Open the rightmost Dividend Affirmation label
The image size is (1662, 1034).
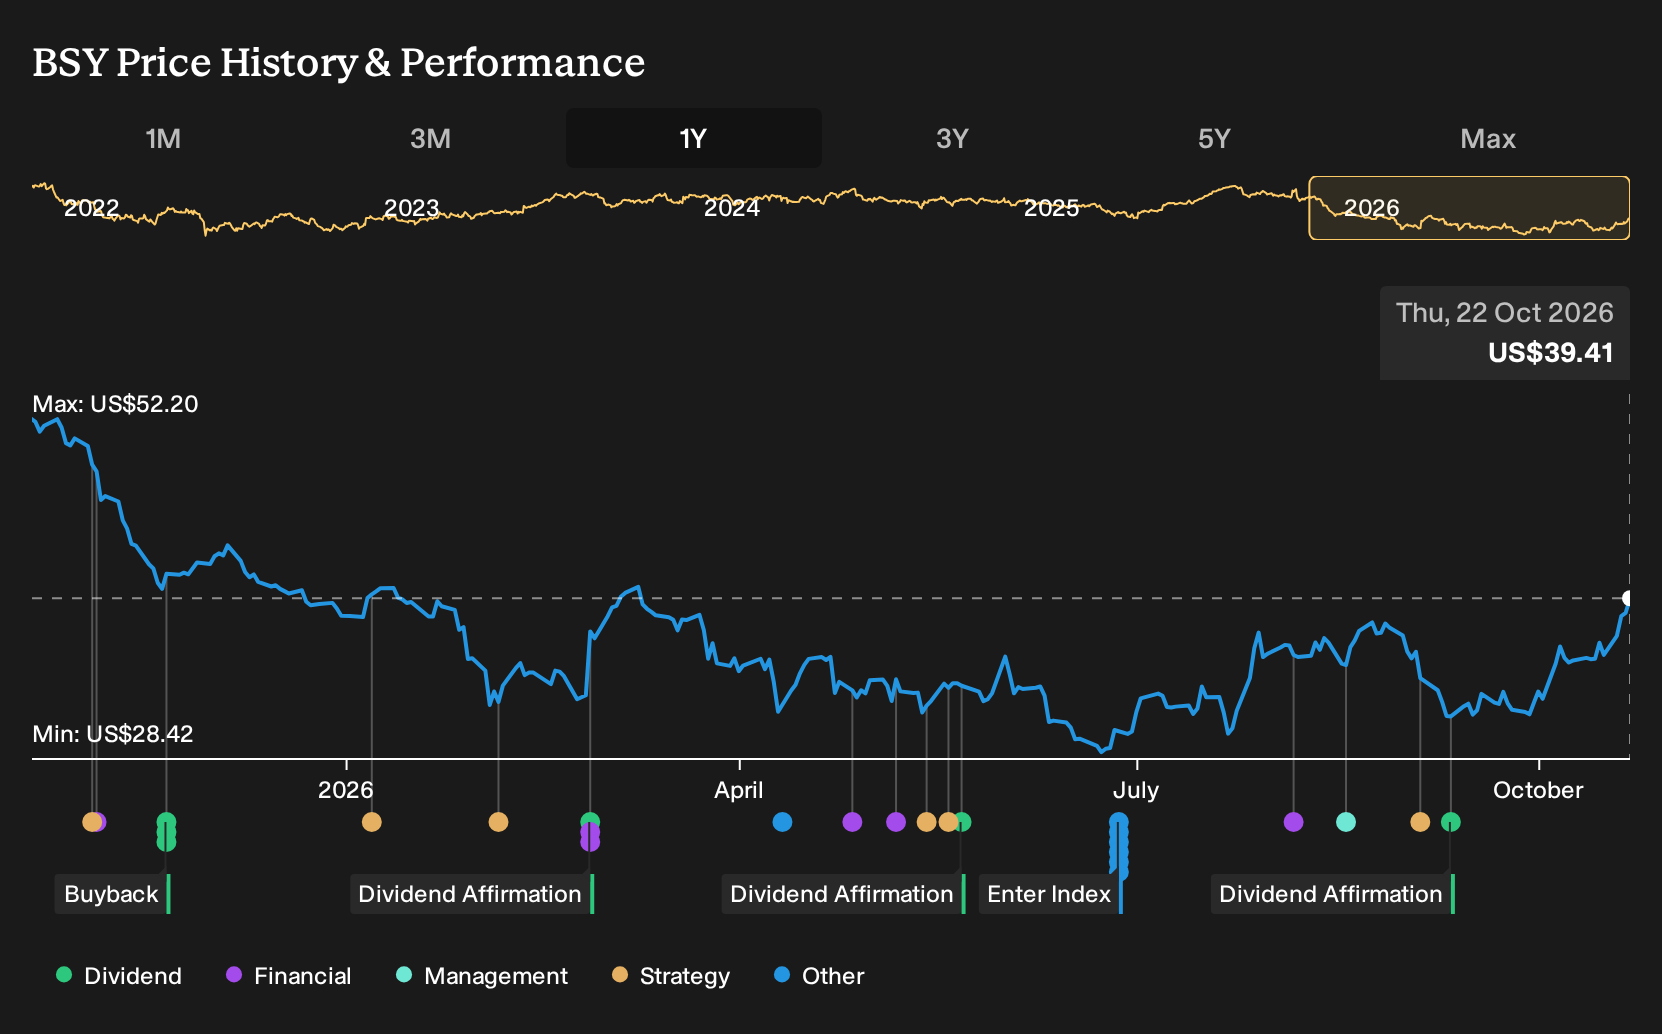[x=1332, y=894]
